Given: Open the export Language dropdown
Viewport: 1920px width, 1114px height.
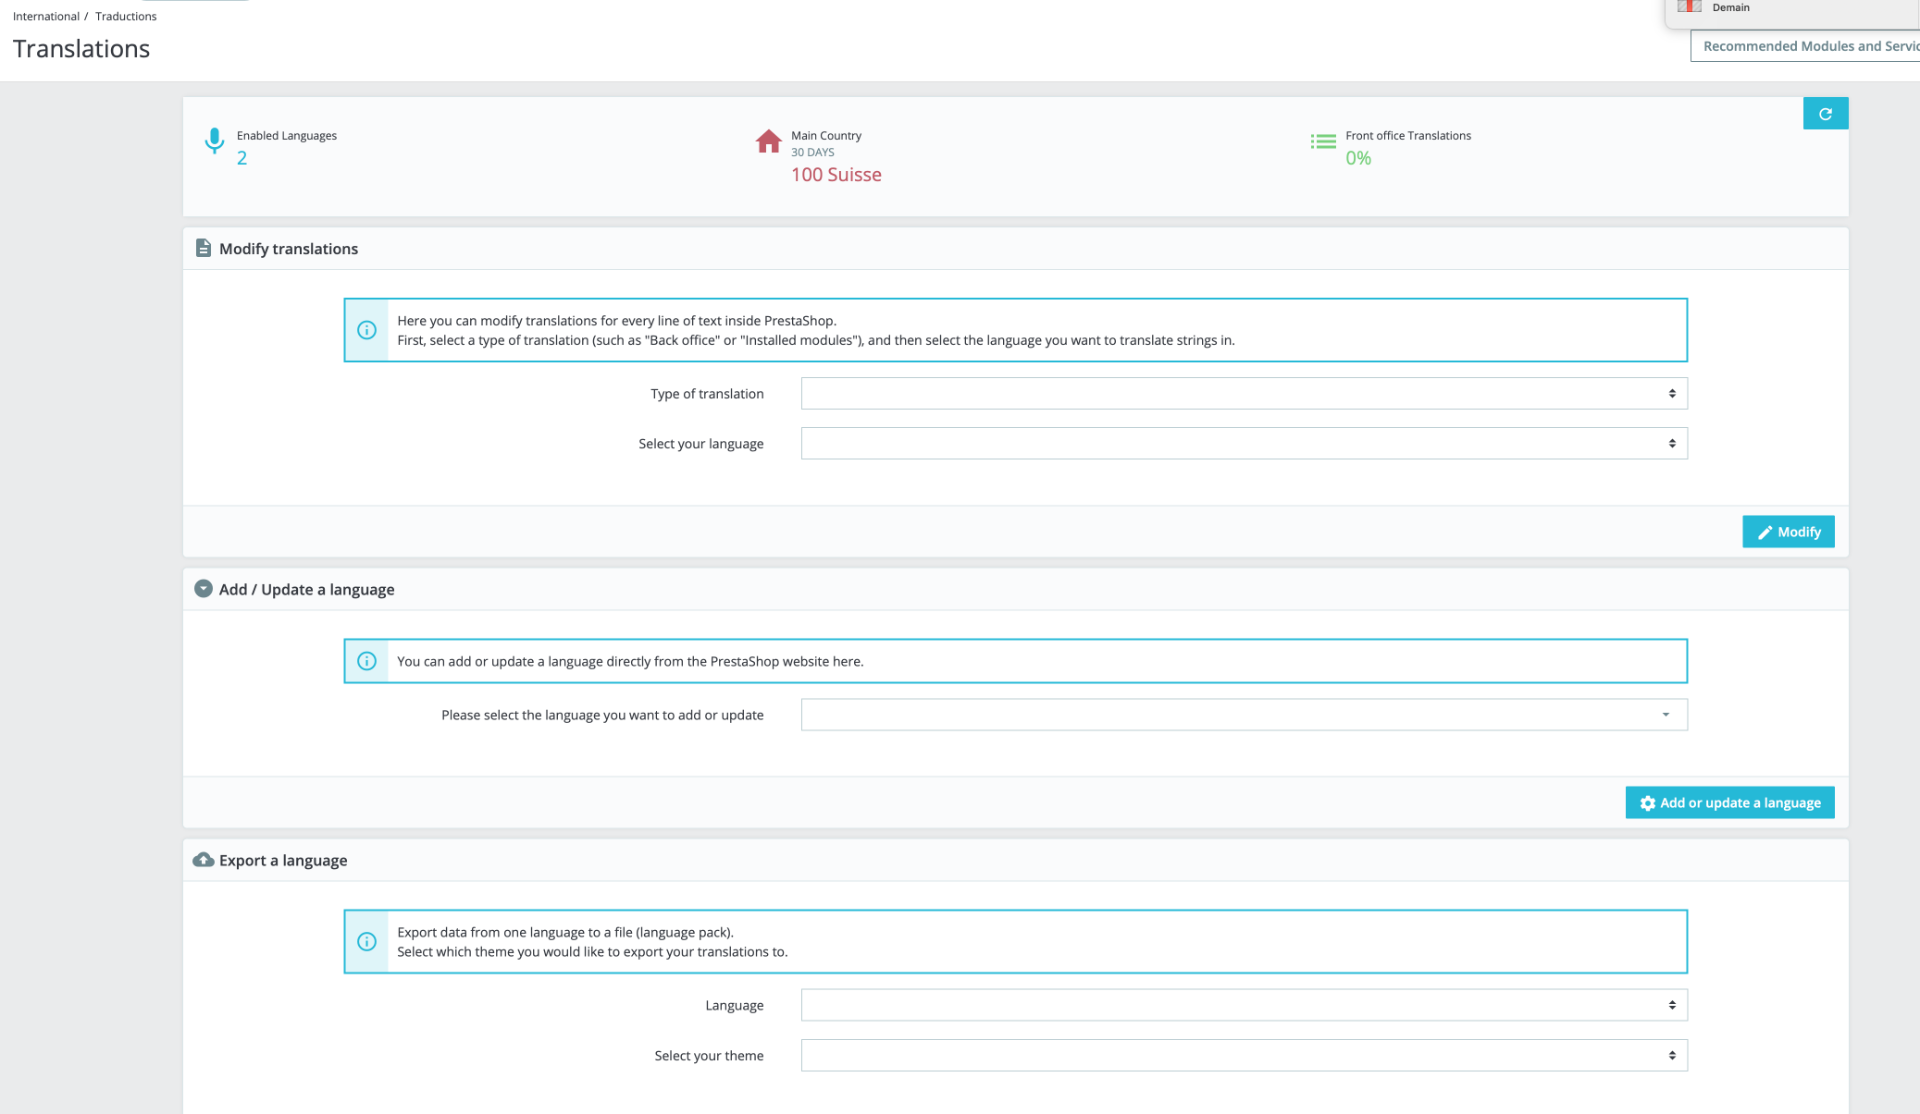Looking at the screenshot, I should [1244, 1005].
